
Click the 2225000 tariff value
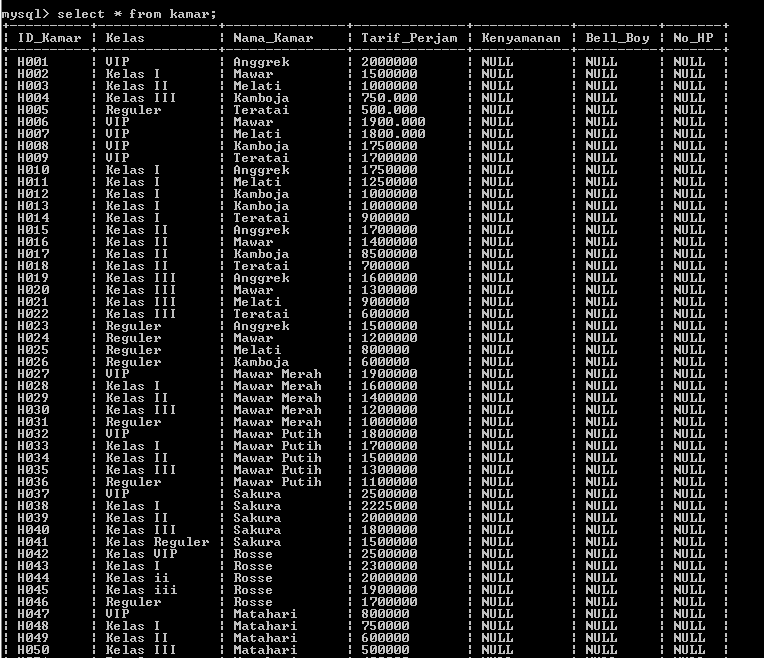click(x=389, y=506)
